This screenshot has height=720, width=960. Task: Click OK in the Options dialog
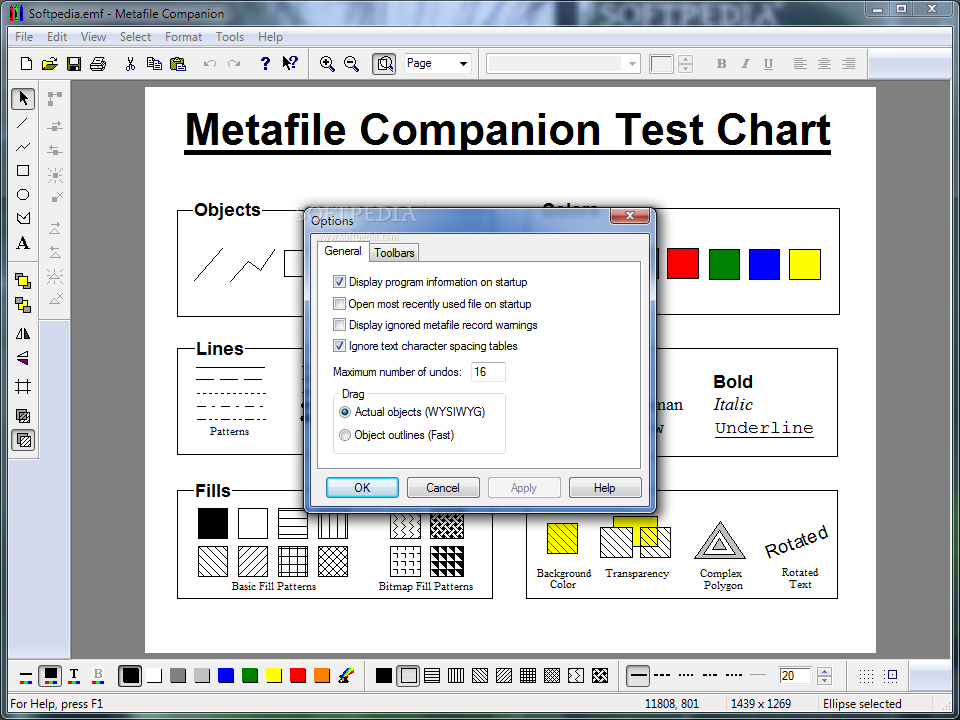coord(362,487)
